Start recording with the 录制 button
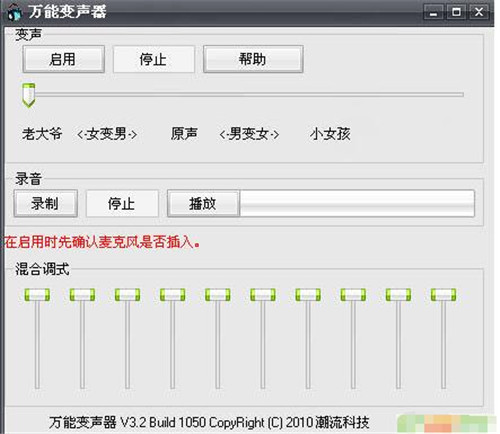 pyautogui.click(x=46, y=204)
